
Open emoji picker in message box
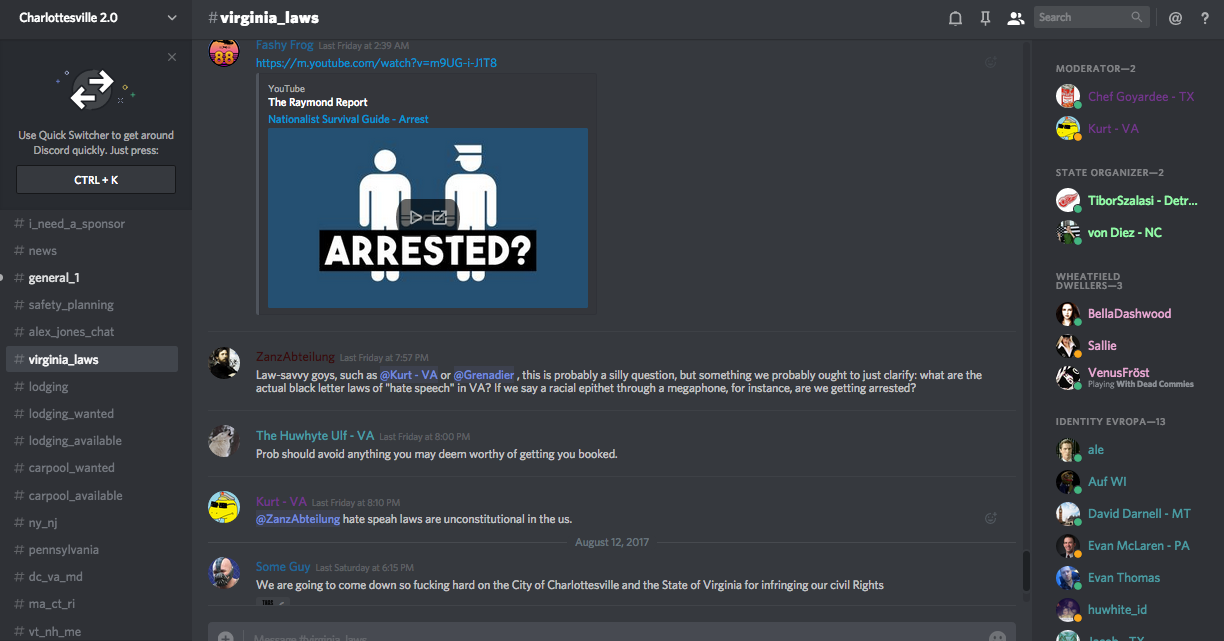tap(997, 636)
